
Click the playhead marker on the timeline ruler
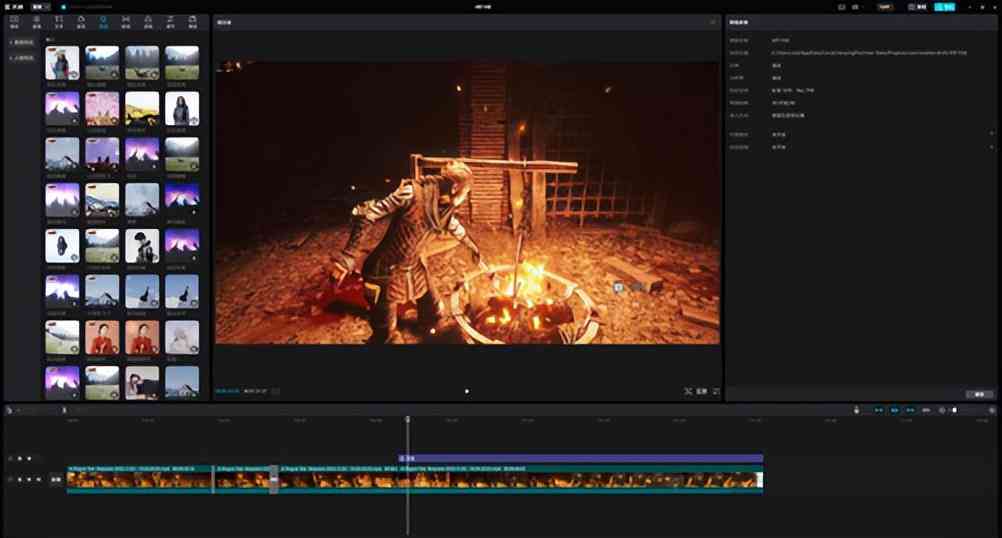click(x=408, y=420)
